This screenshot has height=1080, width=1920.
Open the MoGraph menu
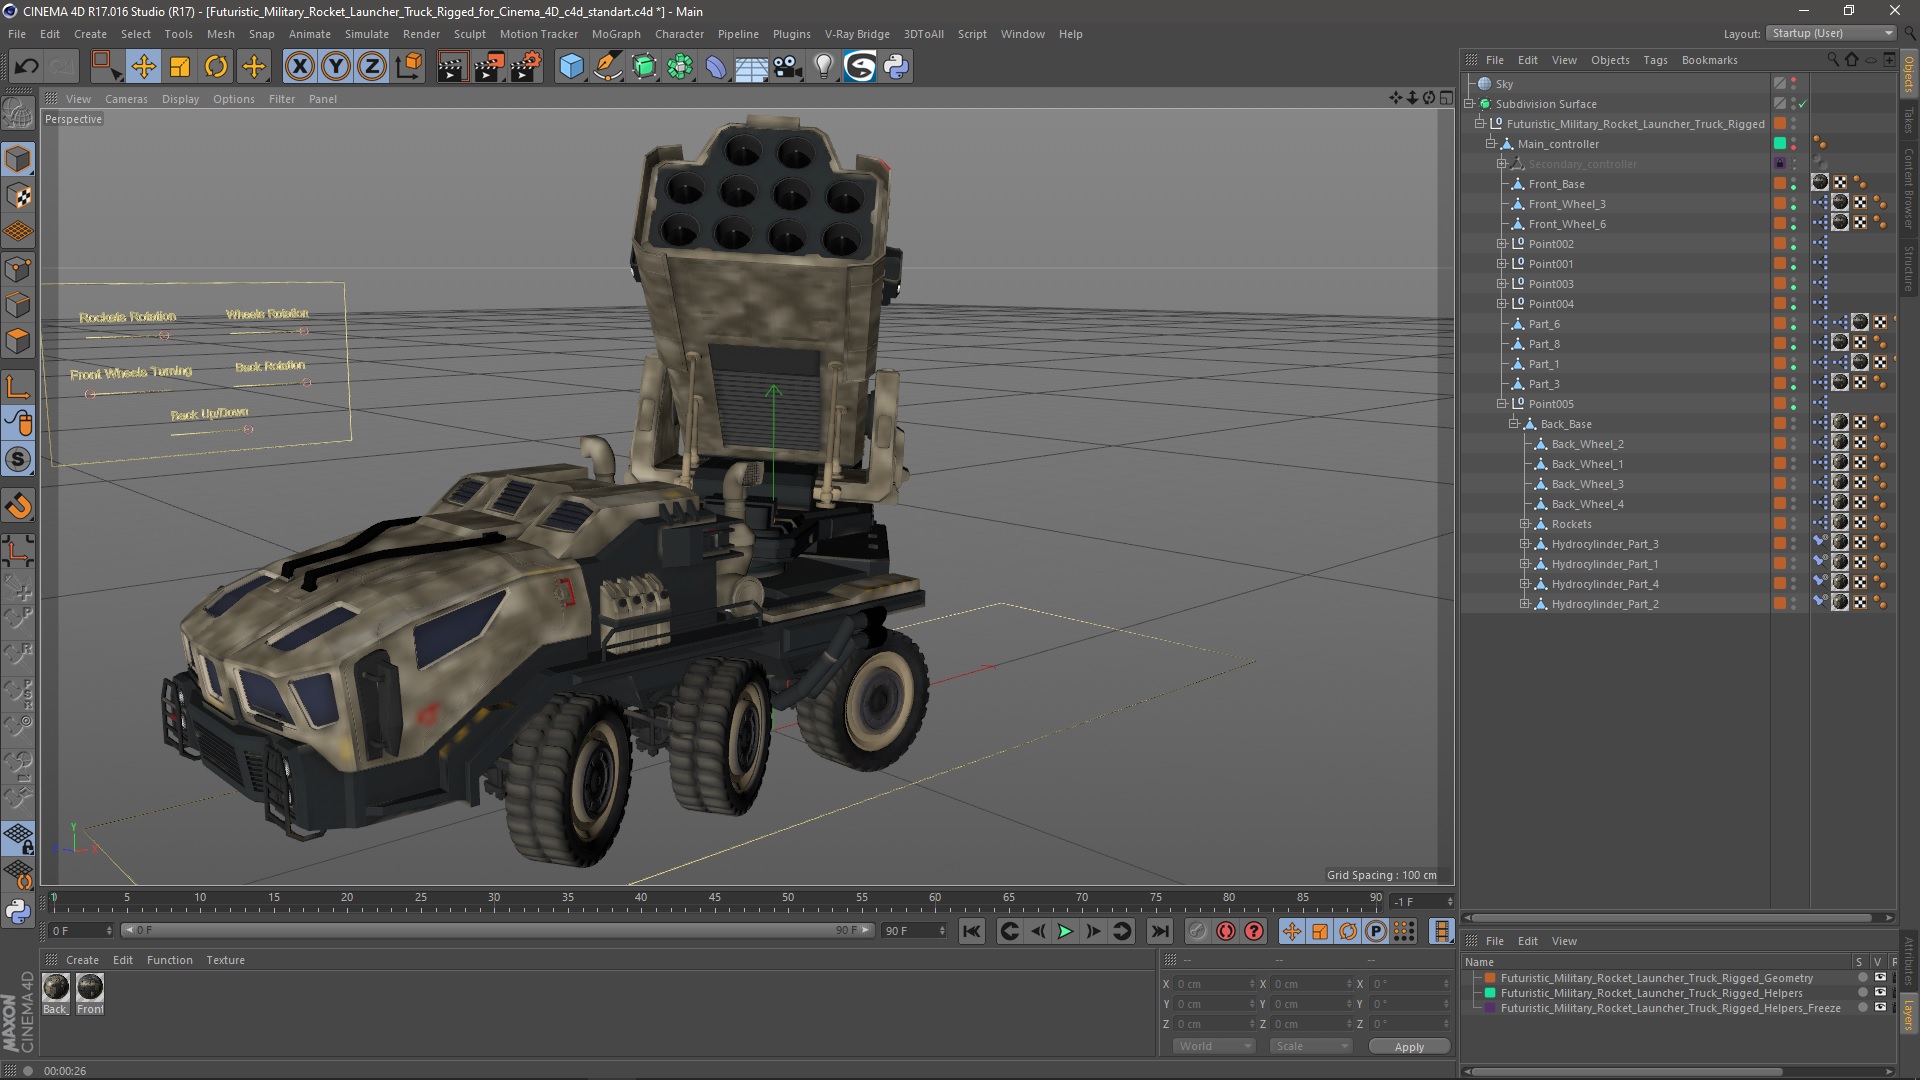[x=615, y=34]
